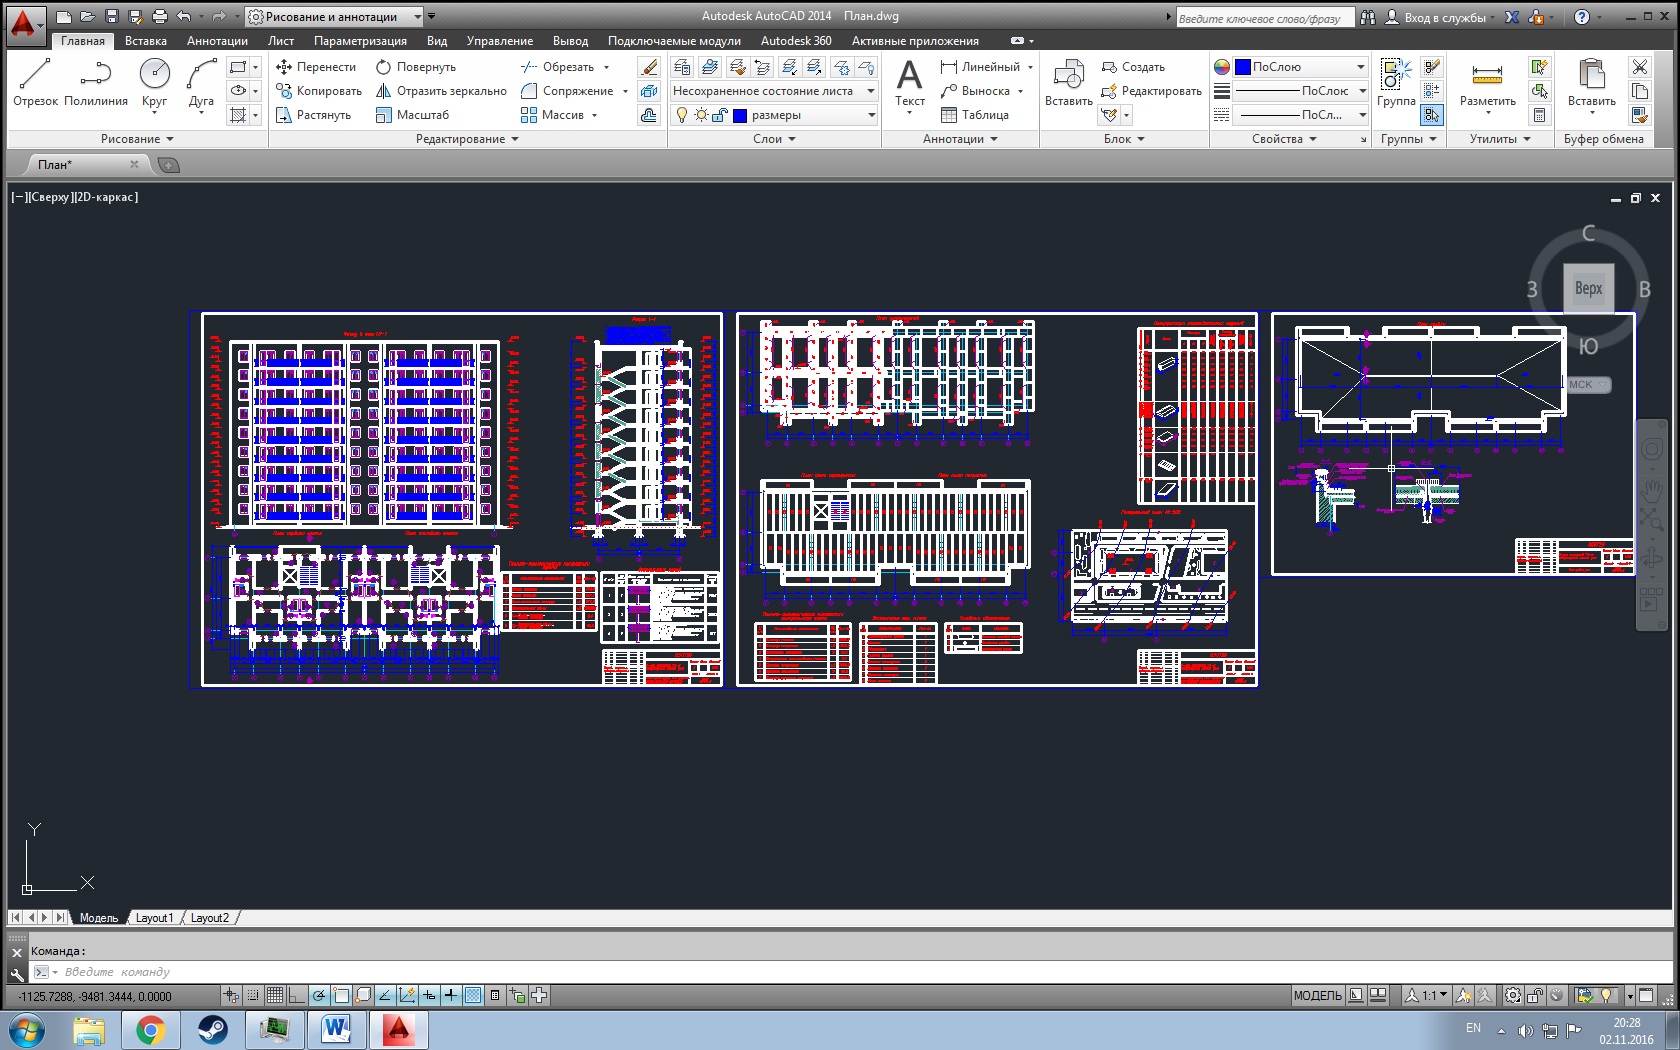1680x1050 pixels.
Task: Open the ПоСл... linetype dropdown
Action: tap(1301, 115)
